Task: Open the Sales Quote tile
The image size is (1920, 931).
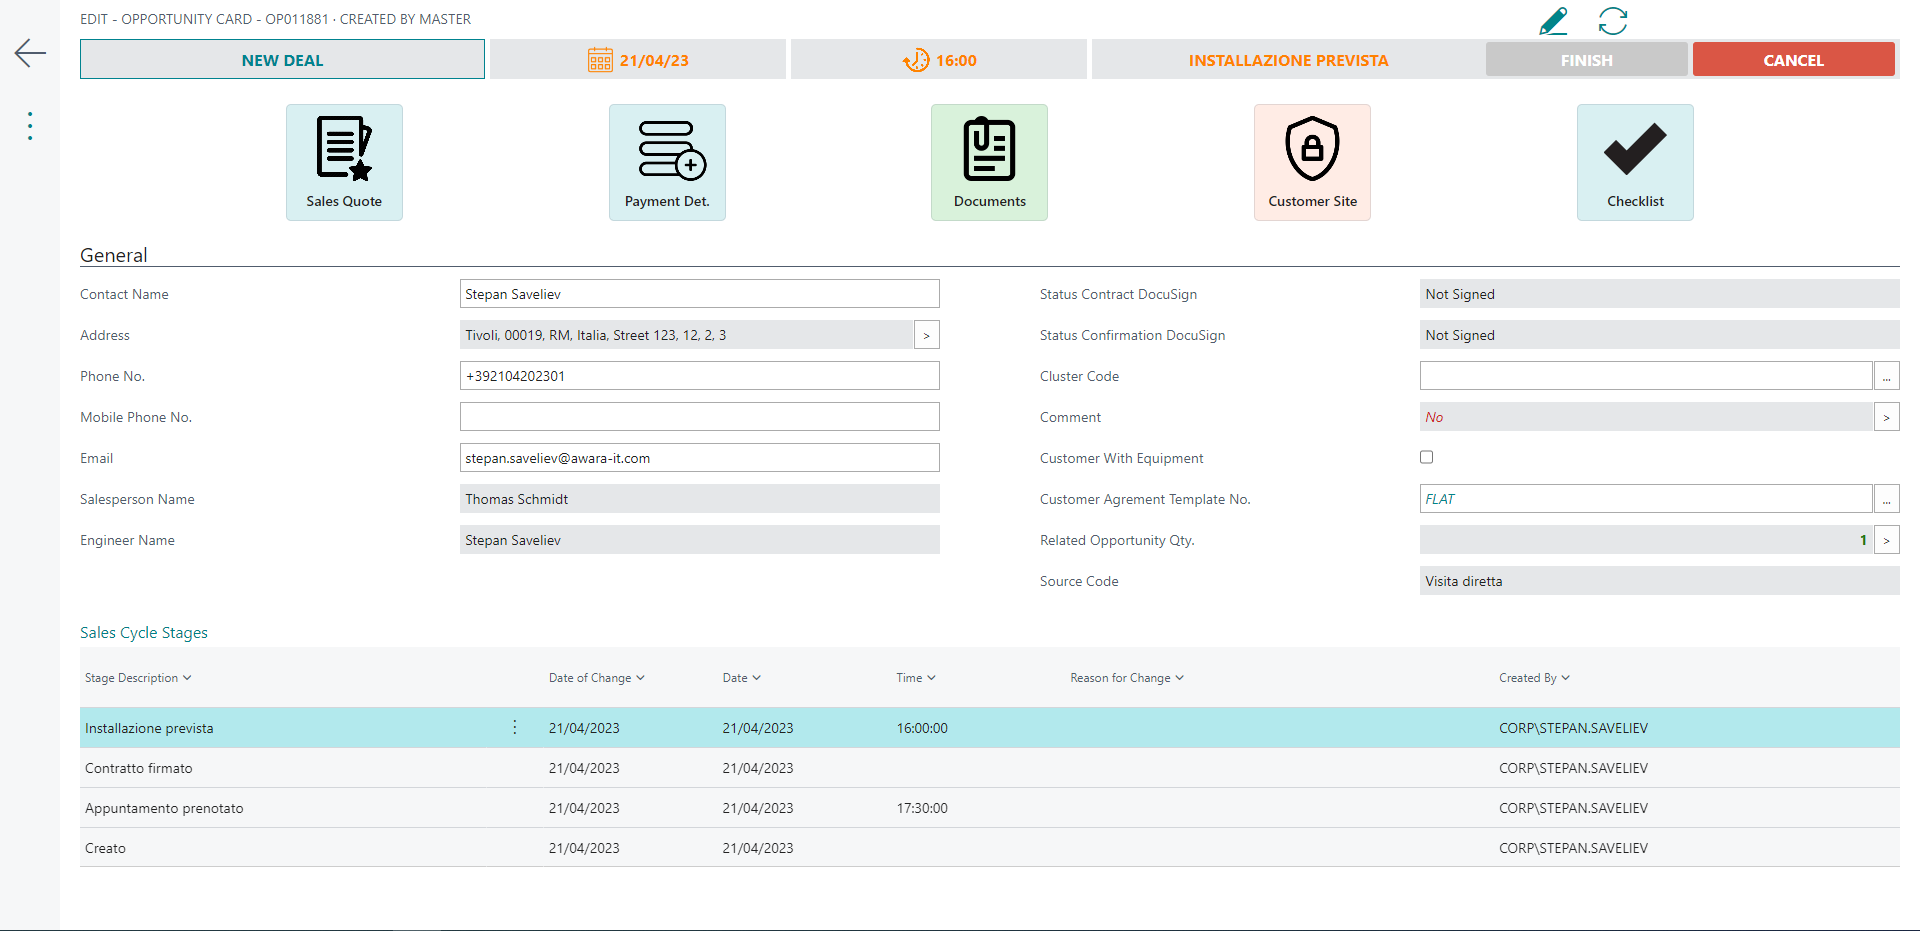Action: click(x=344, y=162)
